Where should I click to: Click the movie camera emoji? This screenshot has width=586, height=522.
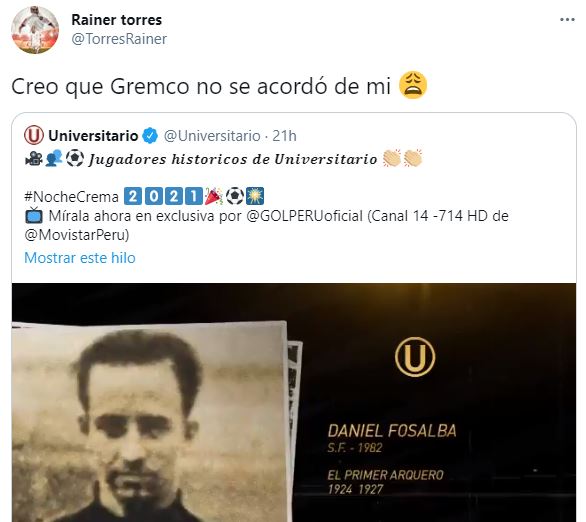[x=34, y=159]
